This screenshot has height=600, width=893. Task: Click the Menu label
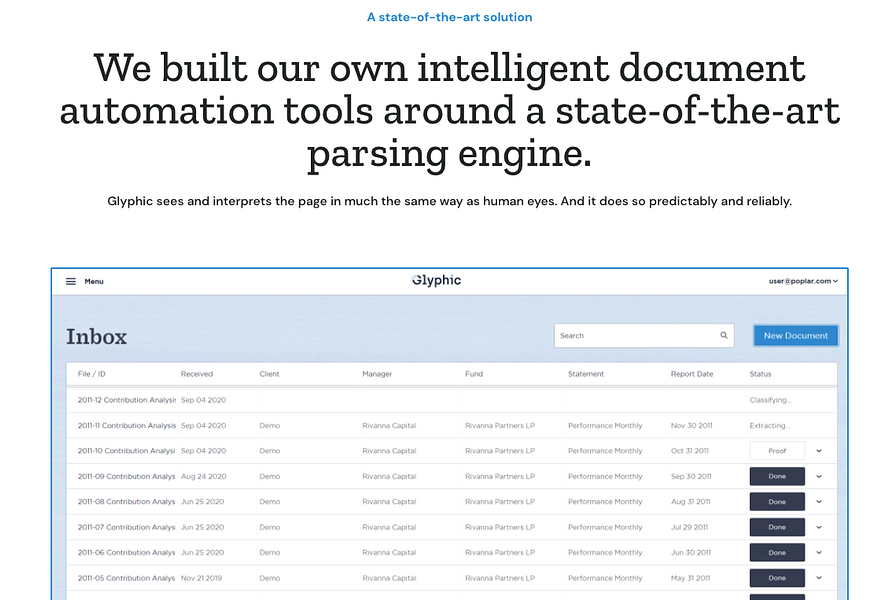coord(94,281)
